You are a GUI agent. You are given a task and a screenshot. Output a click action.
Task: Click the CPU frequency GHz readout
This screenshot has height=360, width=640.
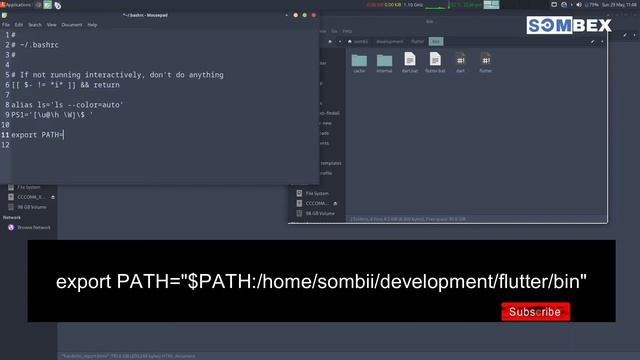(413, 5)
